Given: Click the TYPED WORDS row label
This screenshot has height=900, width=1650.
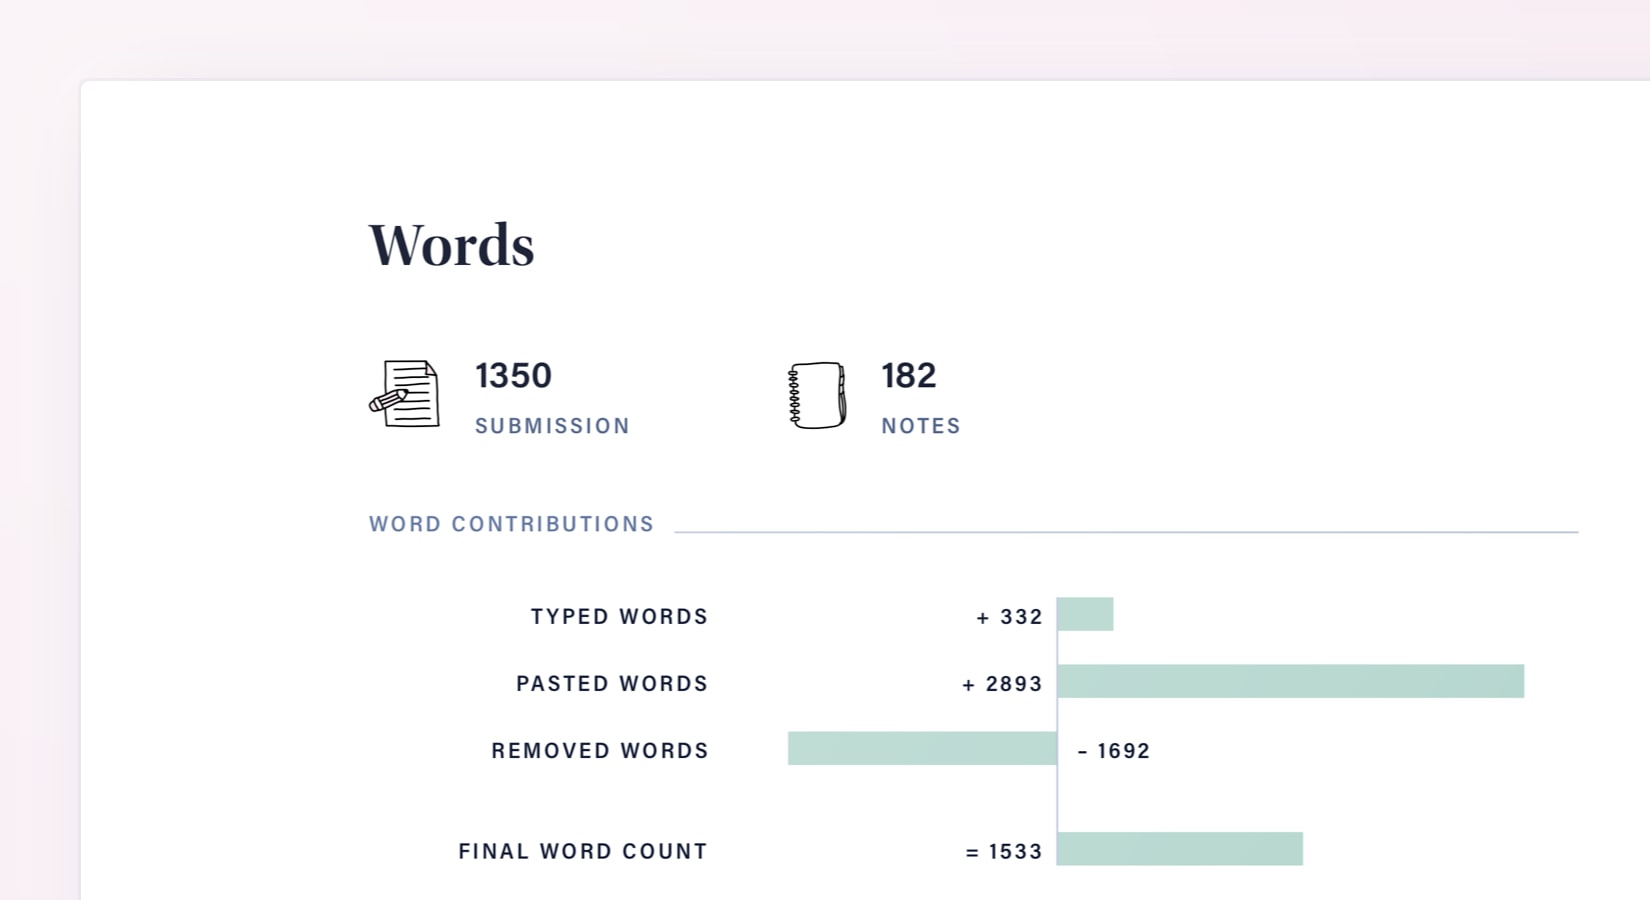Looking at the screenshot, I should click(619, 617).
